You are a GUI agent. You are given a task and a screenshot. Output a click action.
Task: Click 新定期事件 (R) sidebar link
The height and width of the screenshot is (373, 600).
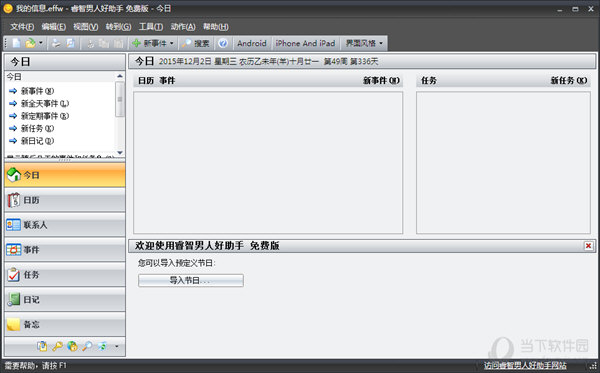pos(45,116)
